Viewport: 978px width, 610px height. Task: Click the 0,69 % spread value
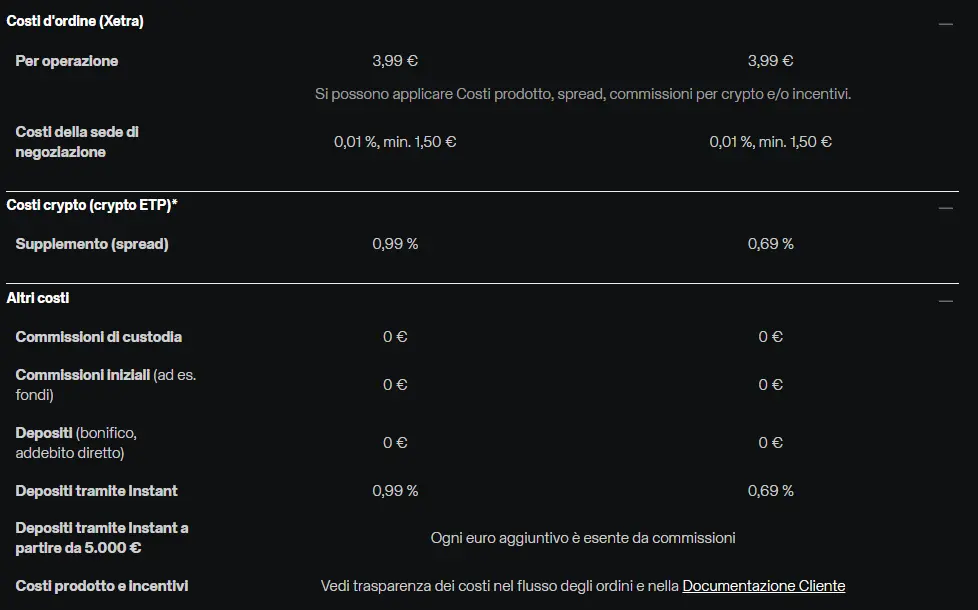click(770, 244)
